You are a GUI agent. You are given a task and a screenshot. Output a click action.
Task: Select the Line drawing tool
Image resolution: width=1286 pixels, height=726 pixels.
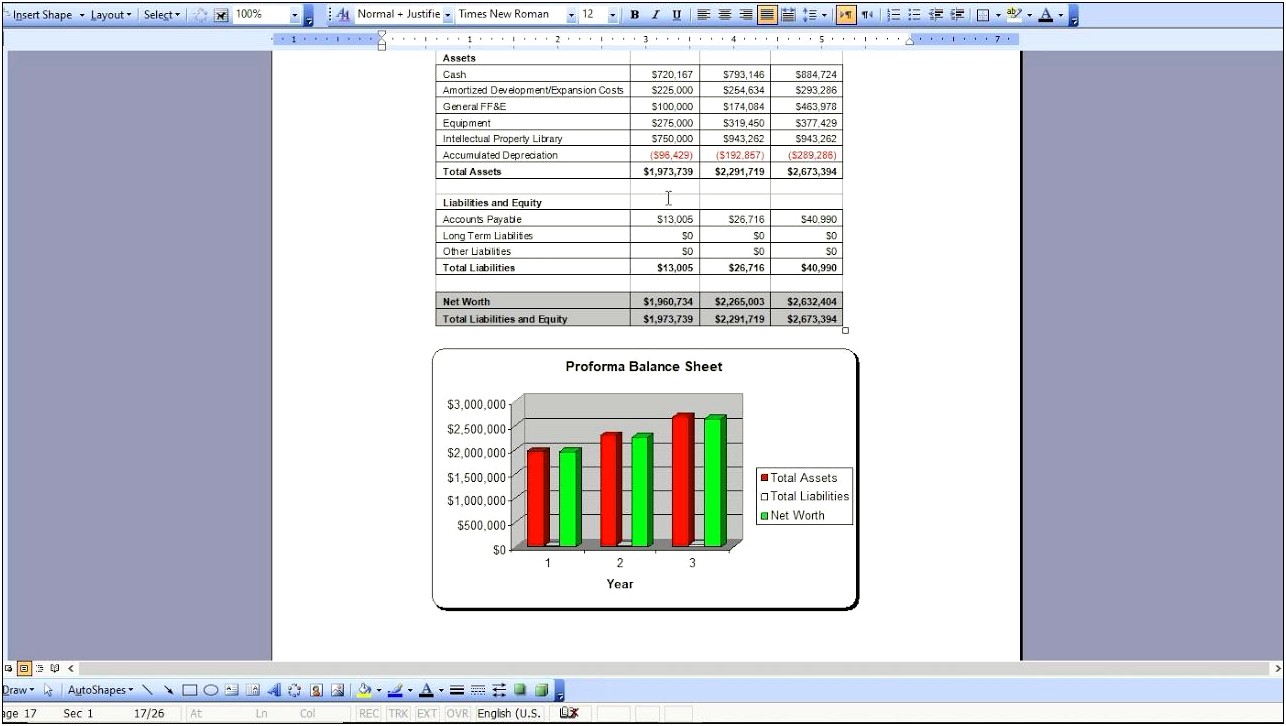click(x=147, y=690)
